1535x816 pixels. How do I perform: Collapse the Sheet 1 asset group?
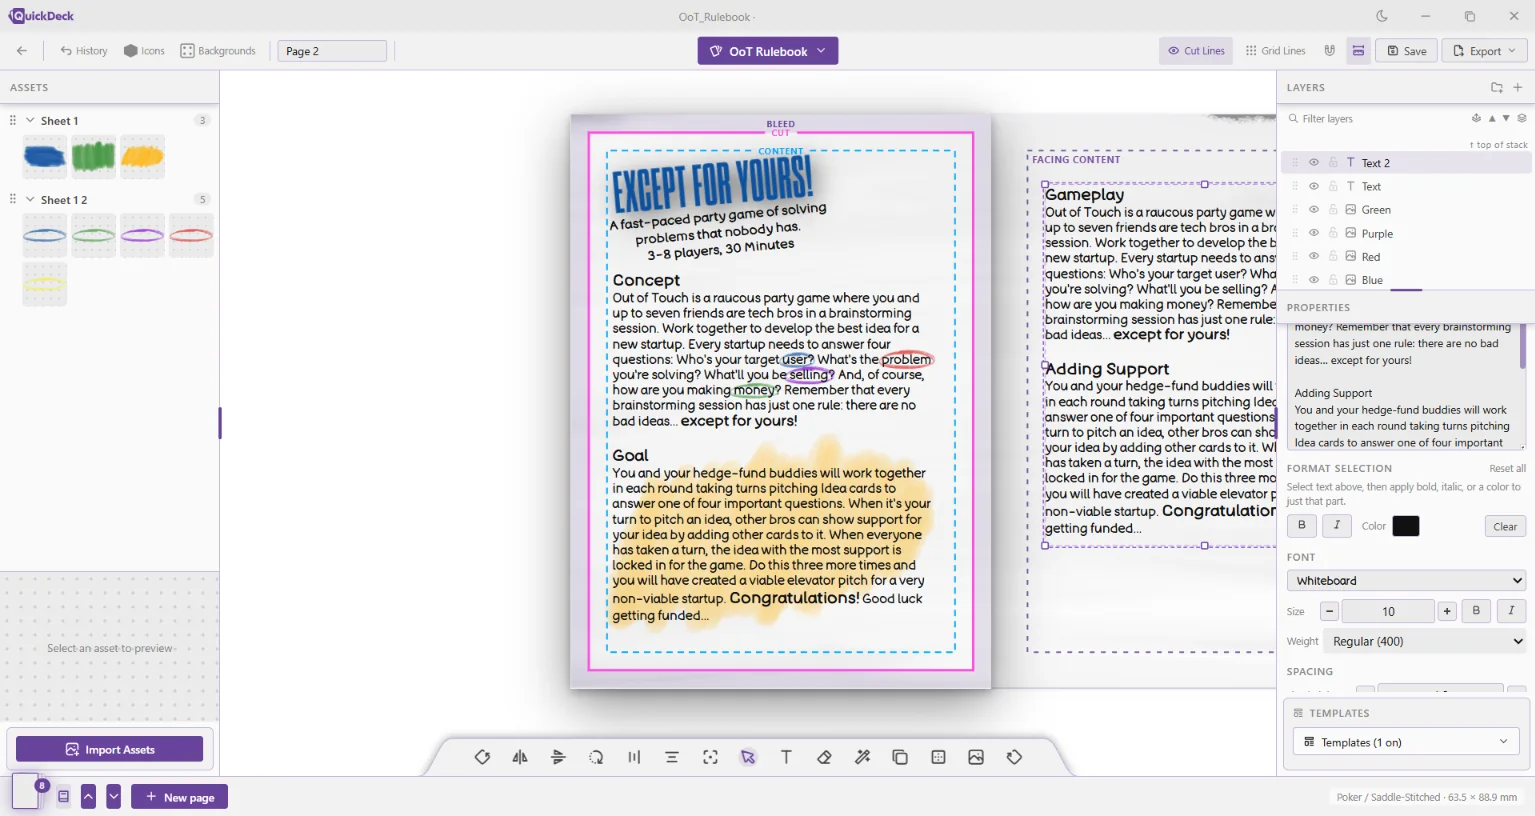tap(30, 120)
